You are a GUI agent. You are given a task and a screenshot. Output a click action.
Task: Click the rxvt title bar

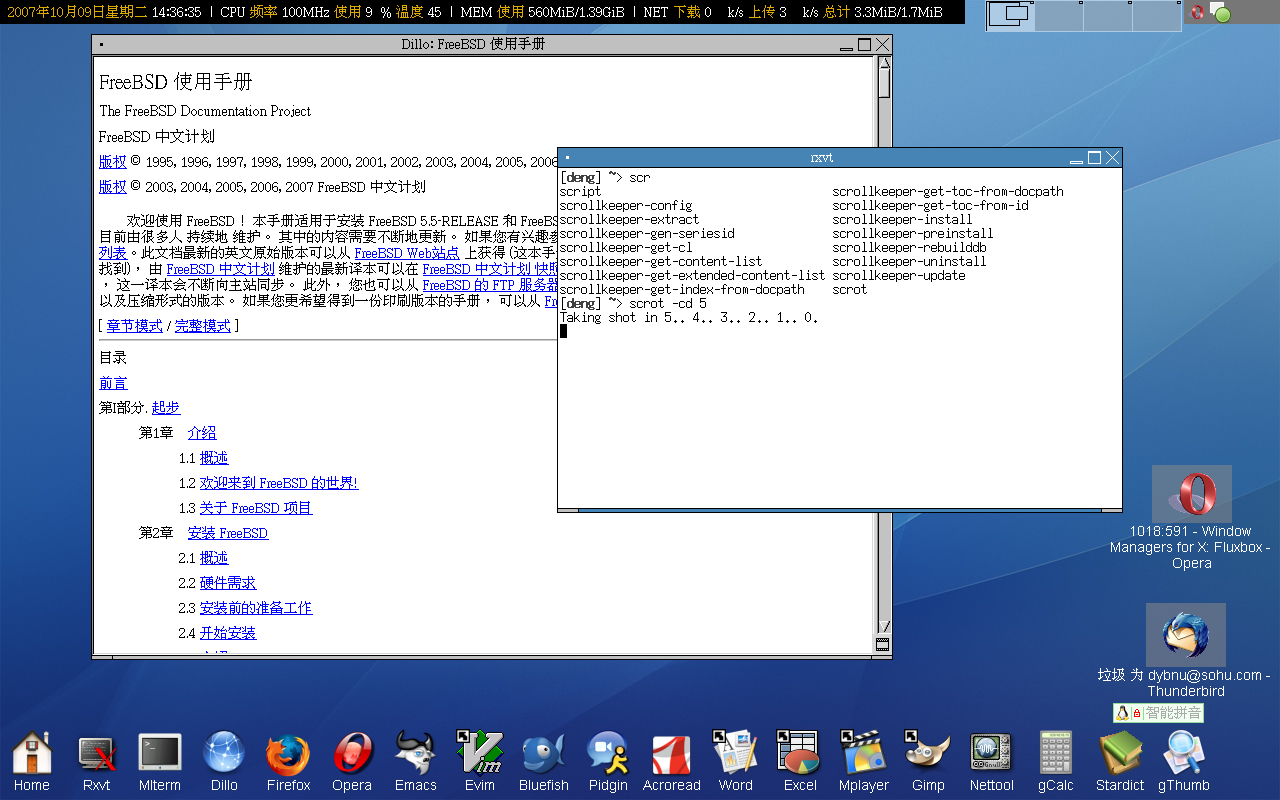point(822,158)
